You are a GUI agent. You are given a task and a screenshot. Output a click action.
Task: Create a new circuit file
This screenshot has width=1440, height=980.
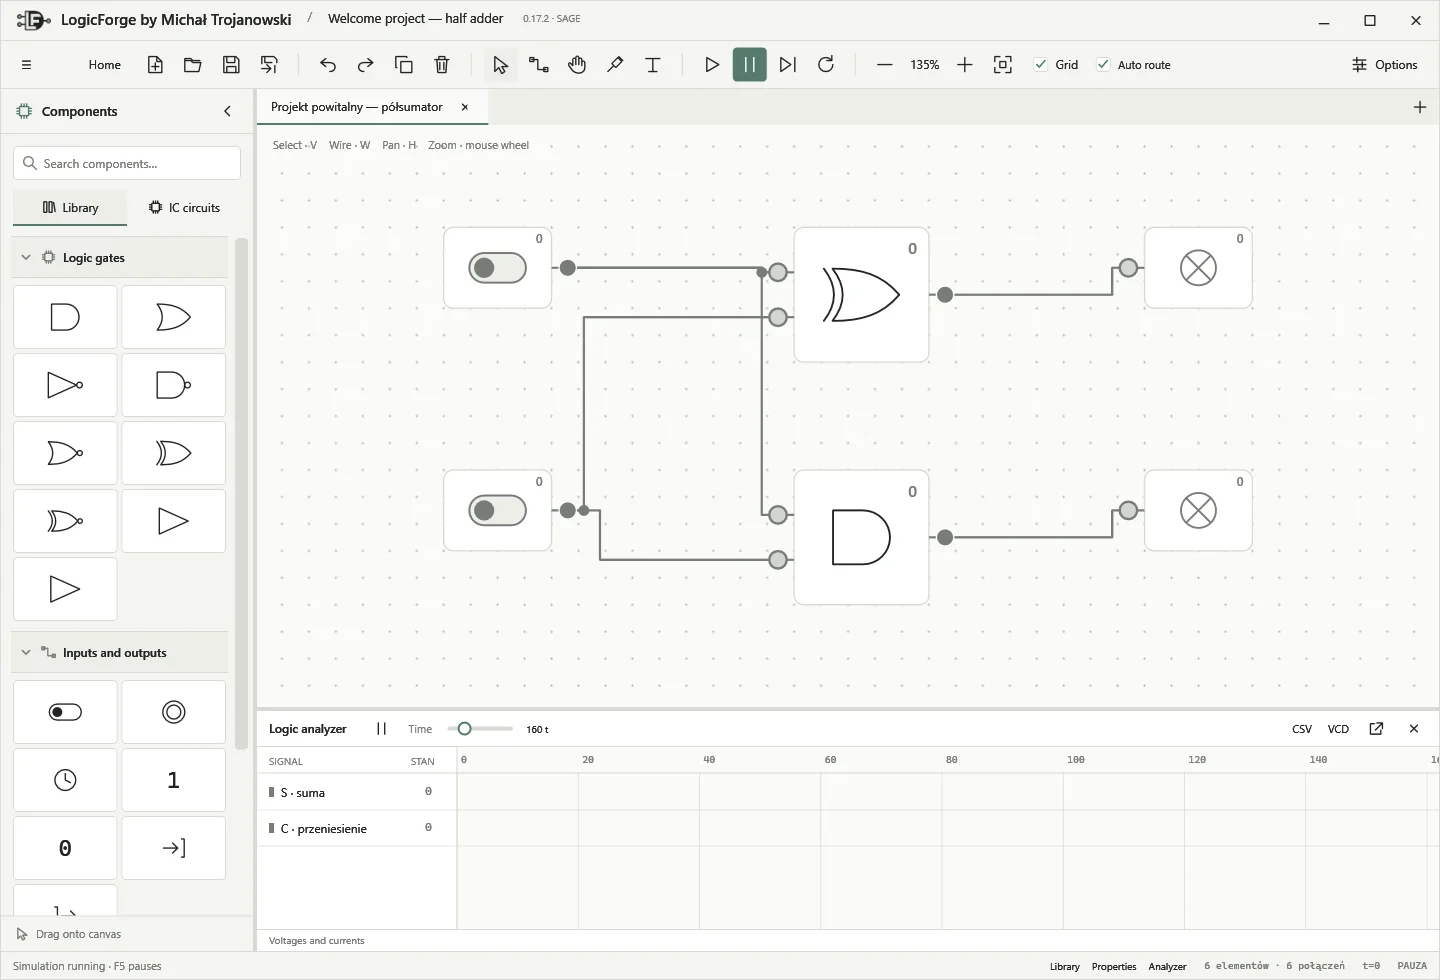155,65
